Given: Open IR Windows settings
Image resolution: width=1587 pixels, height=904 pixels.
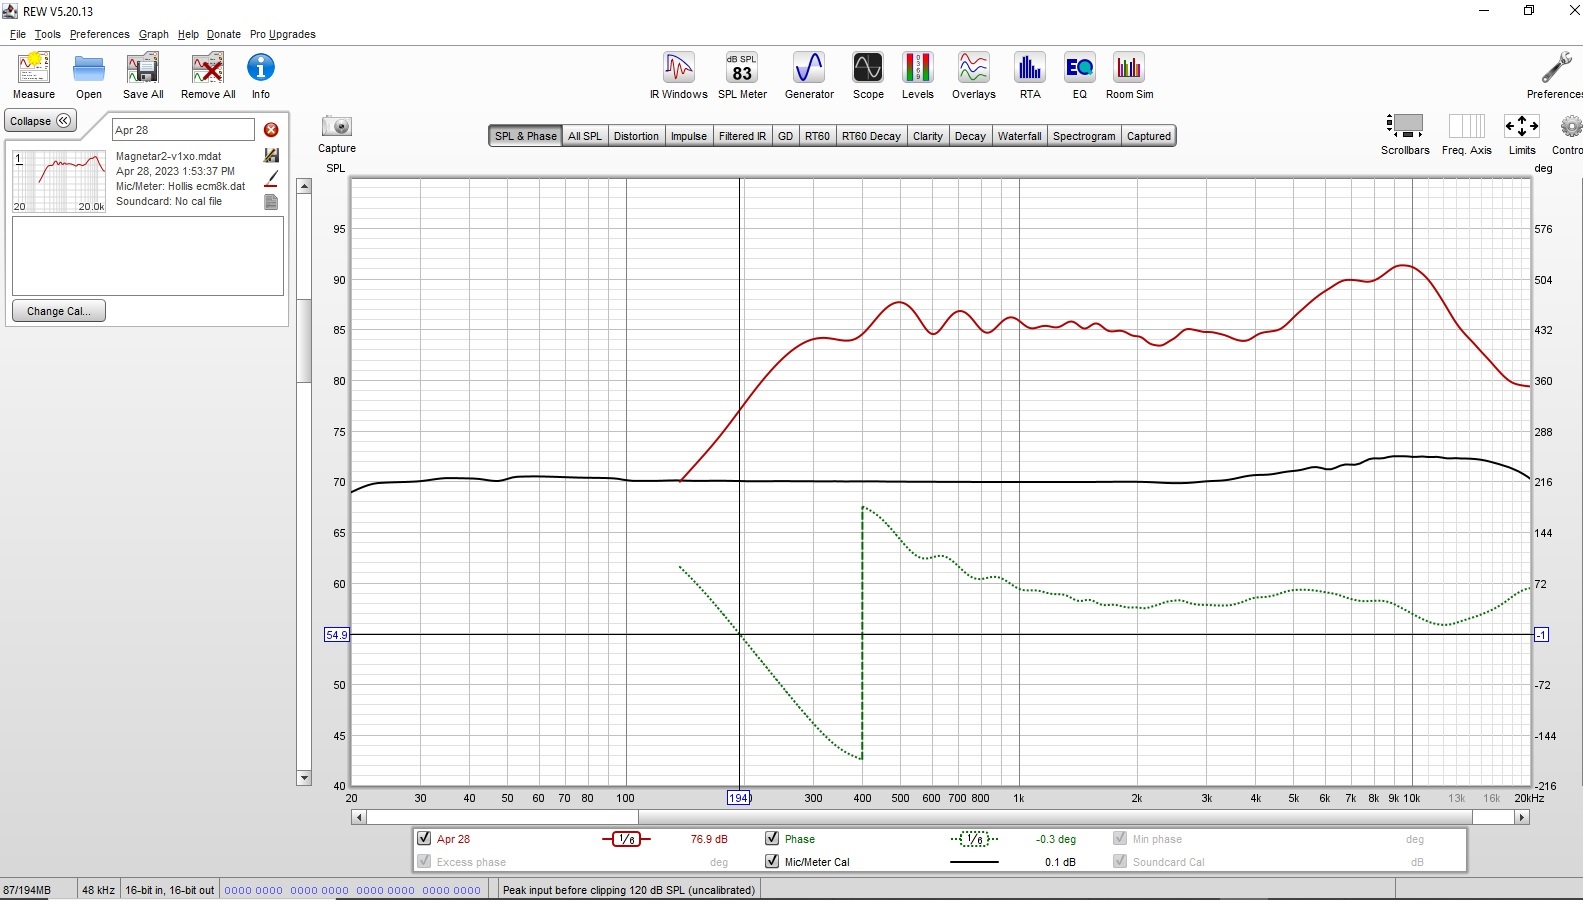Looking at the screenshot, I should click(x=678, y=76).
